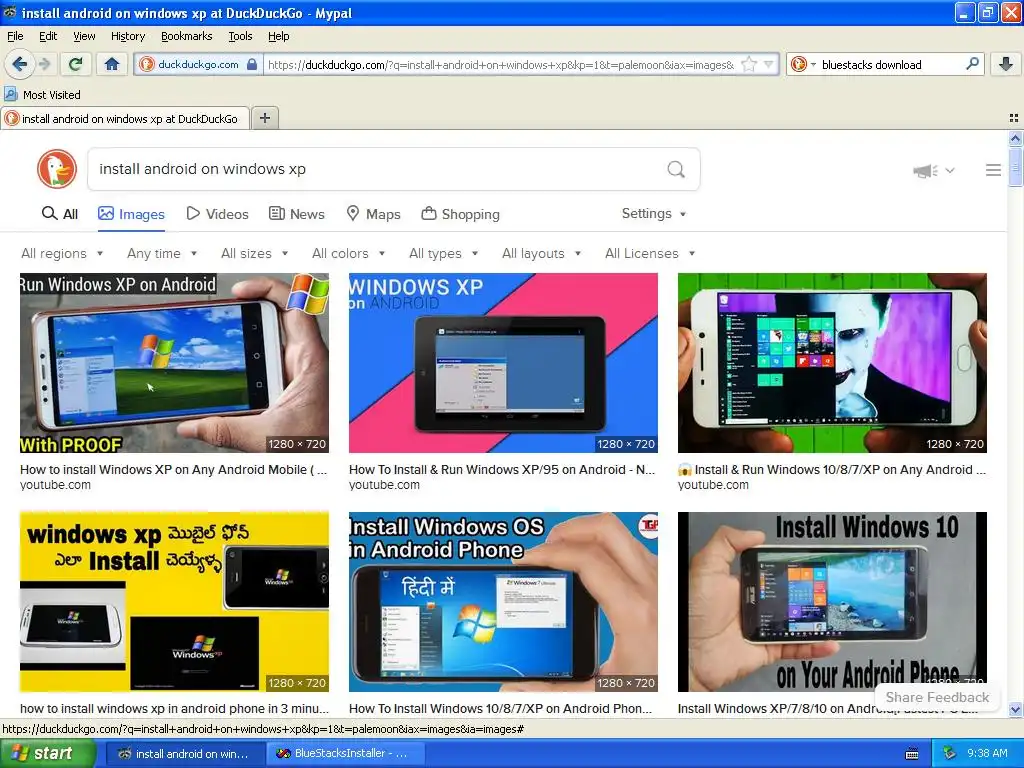Click the list all tabs grid icon
Screen dimensions: 1024x768
click(1014, 118)
